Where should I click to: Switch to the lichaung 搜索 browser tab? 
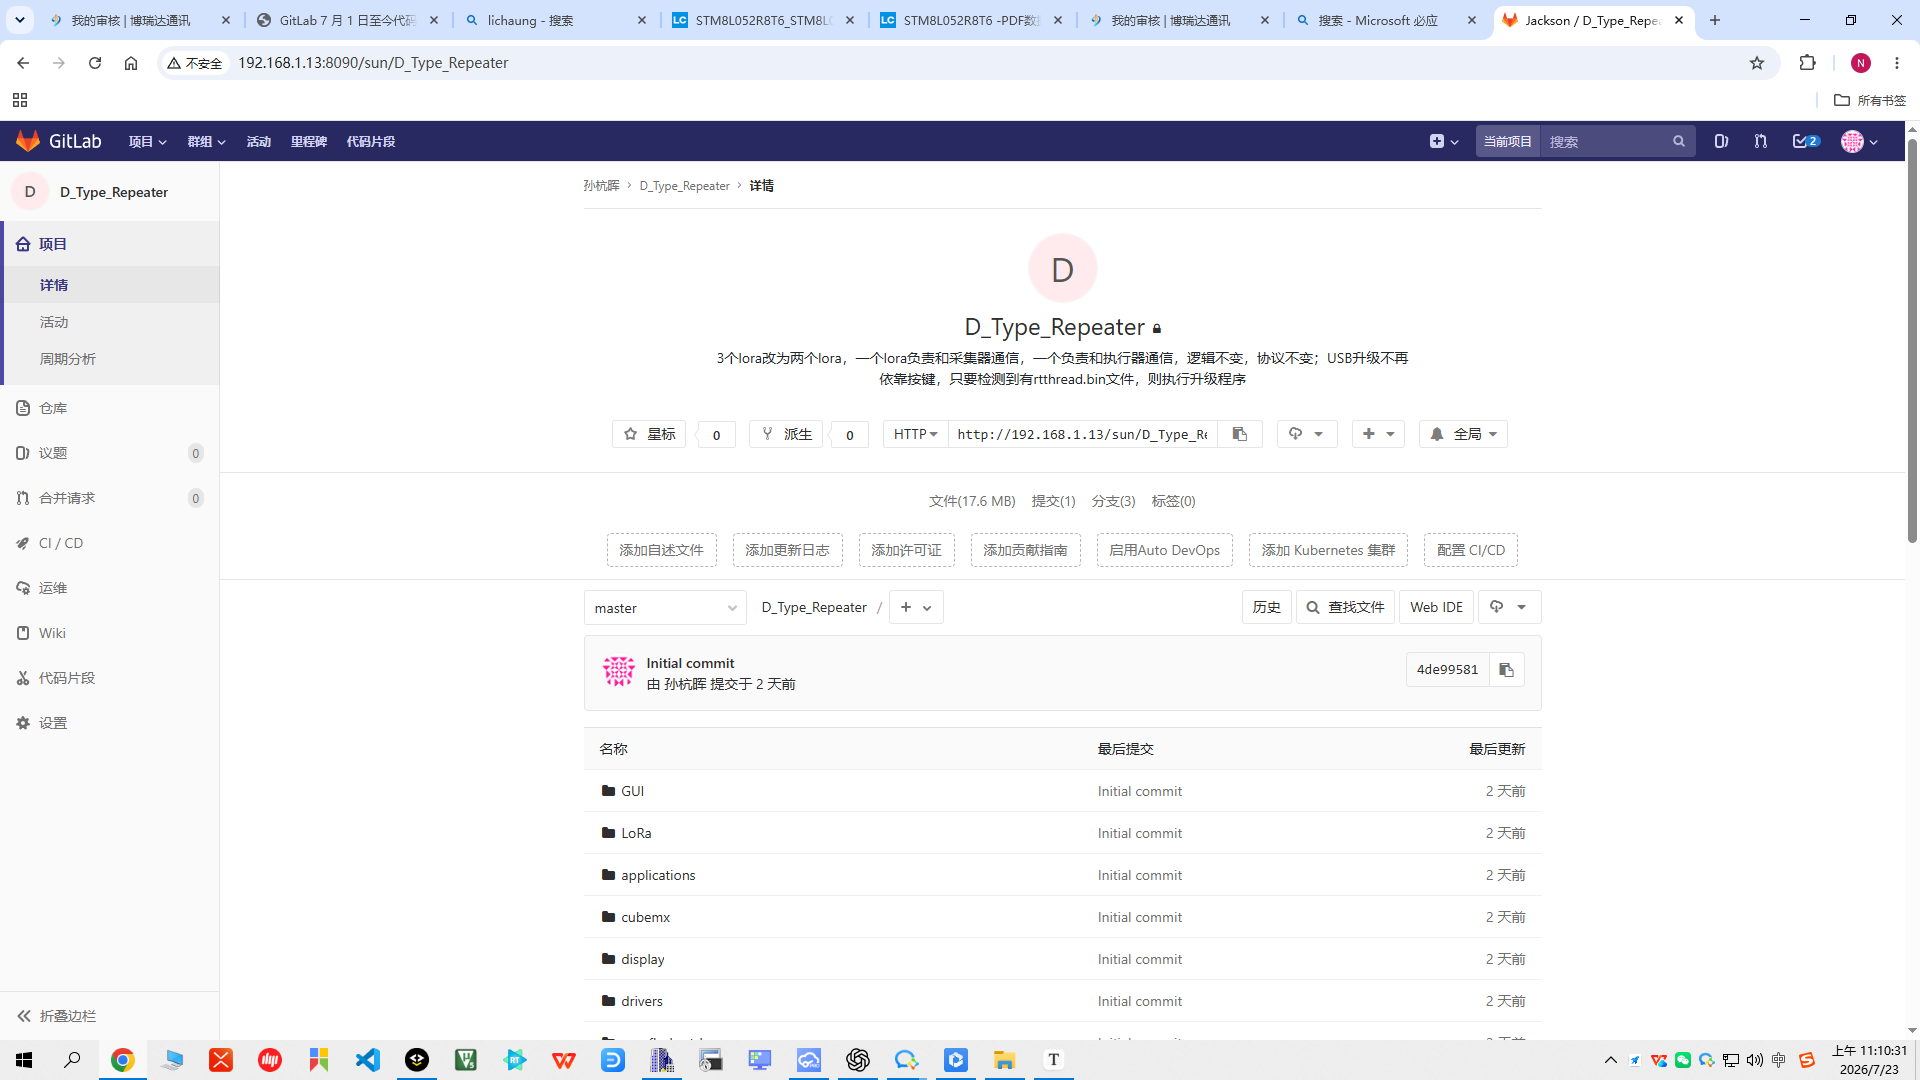[556, 20]
